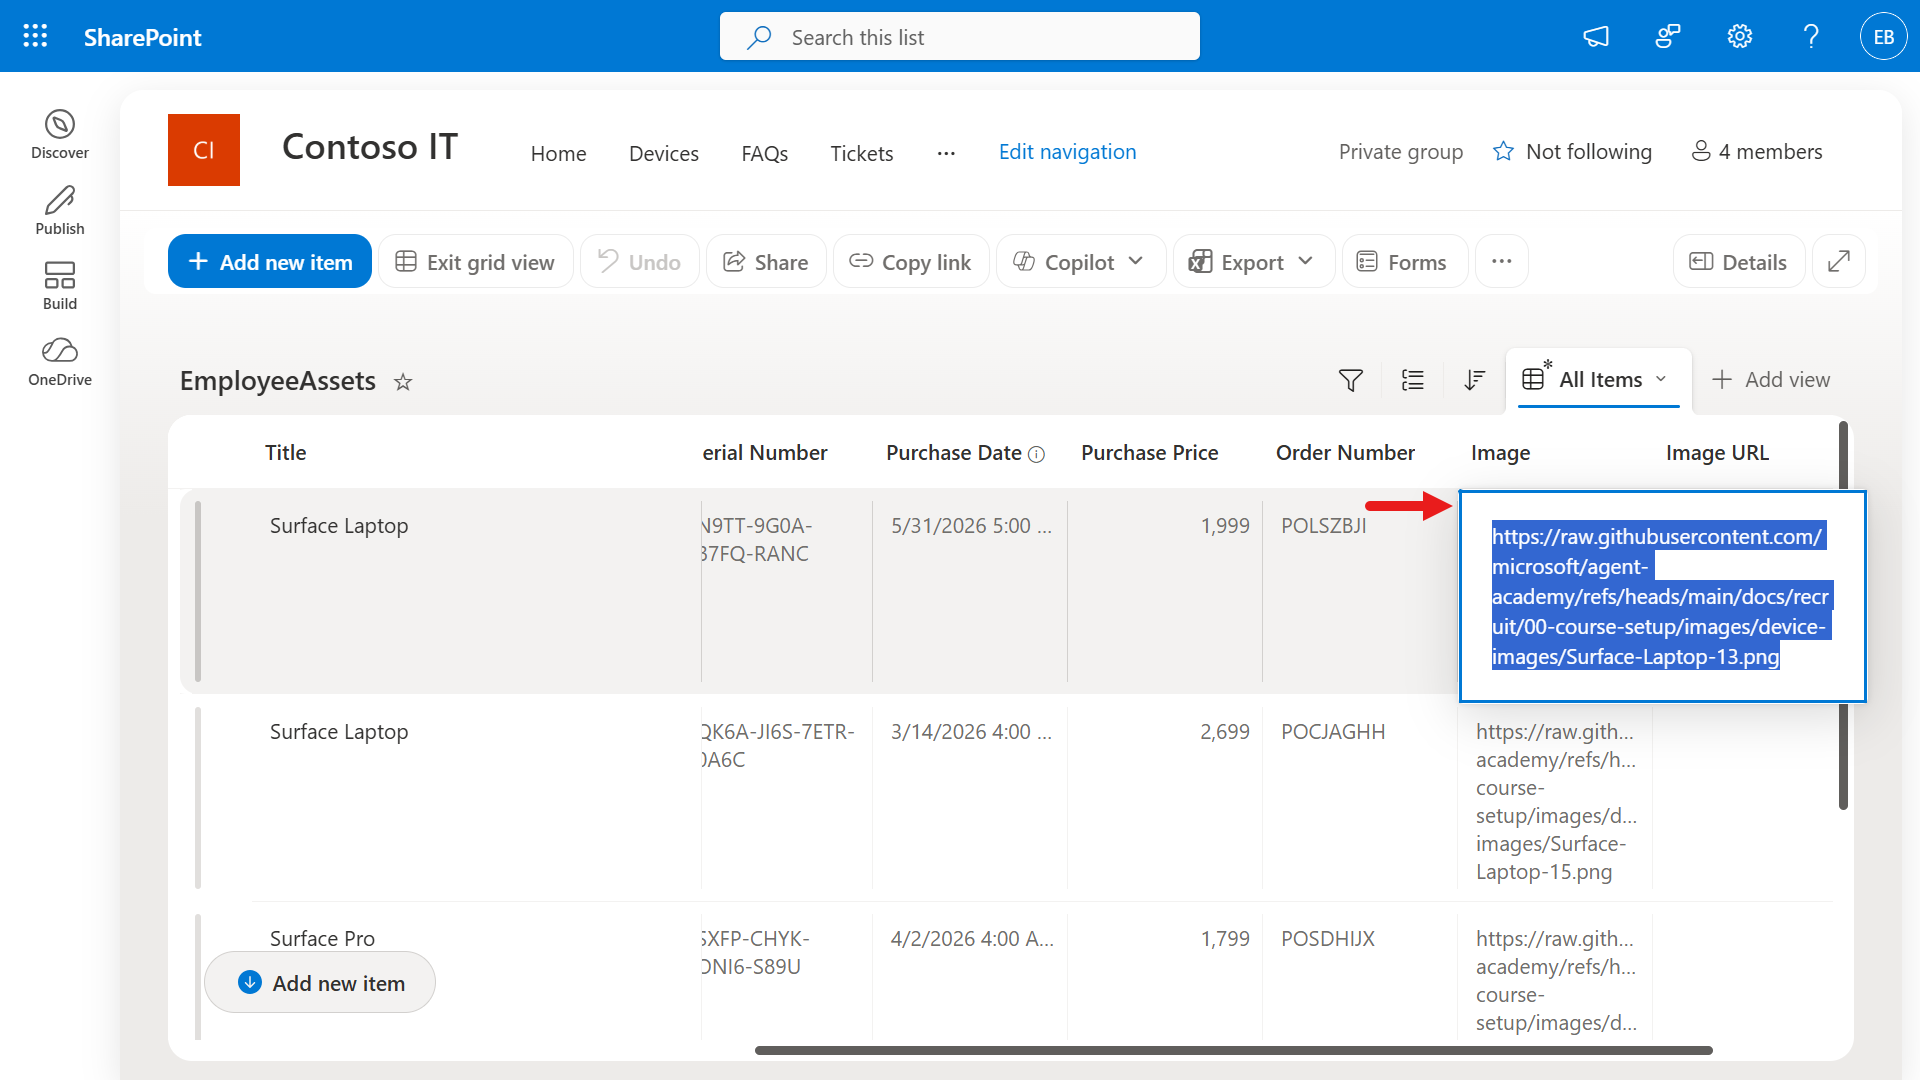Open the Group by icon

click(1412, 380)
